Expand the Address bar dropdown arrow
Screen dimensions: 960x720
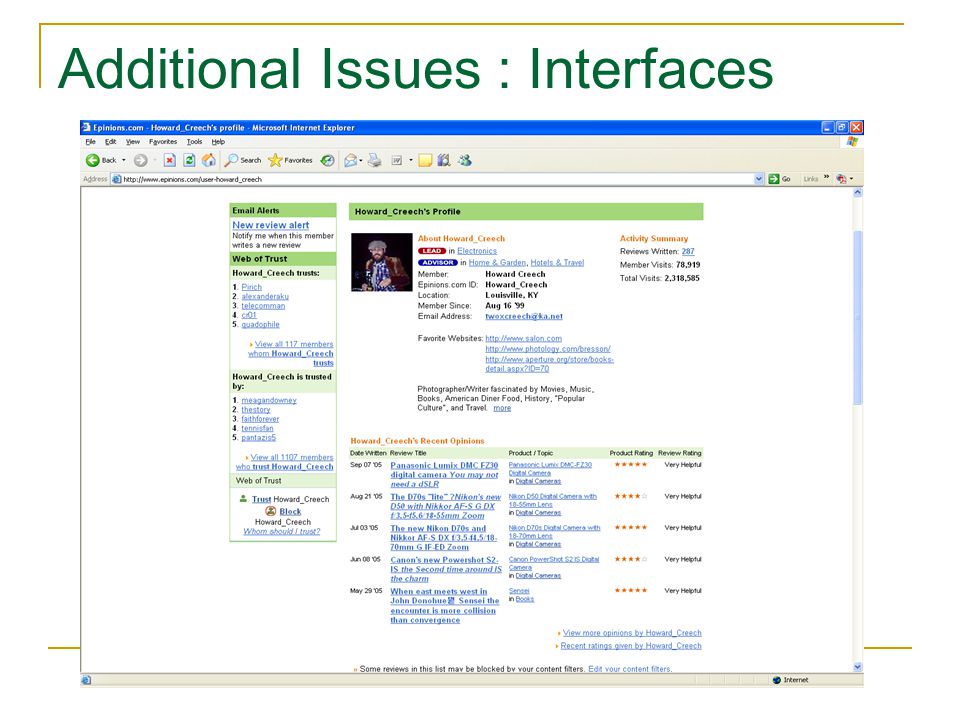[759, 179]
